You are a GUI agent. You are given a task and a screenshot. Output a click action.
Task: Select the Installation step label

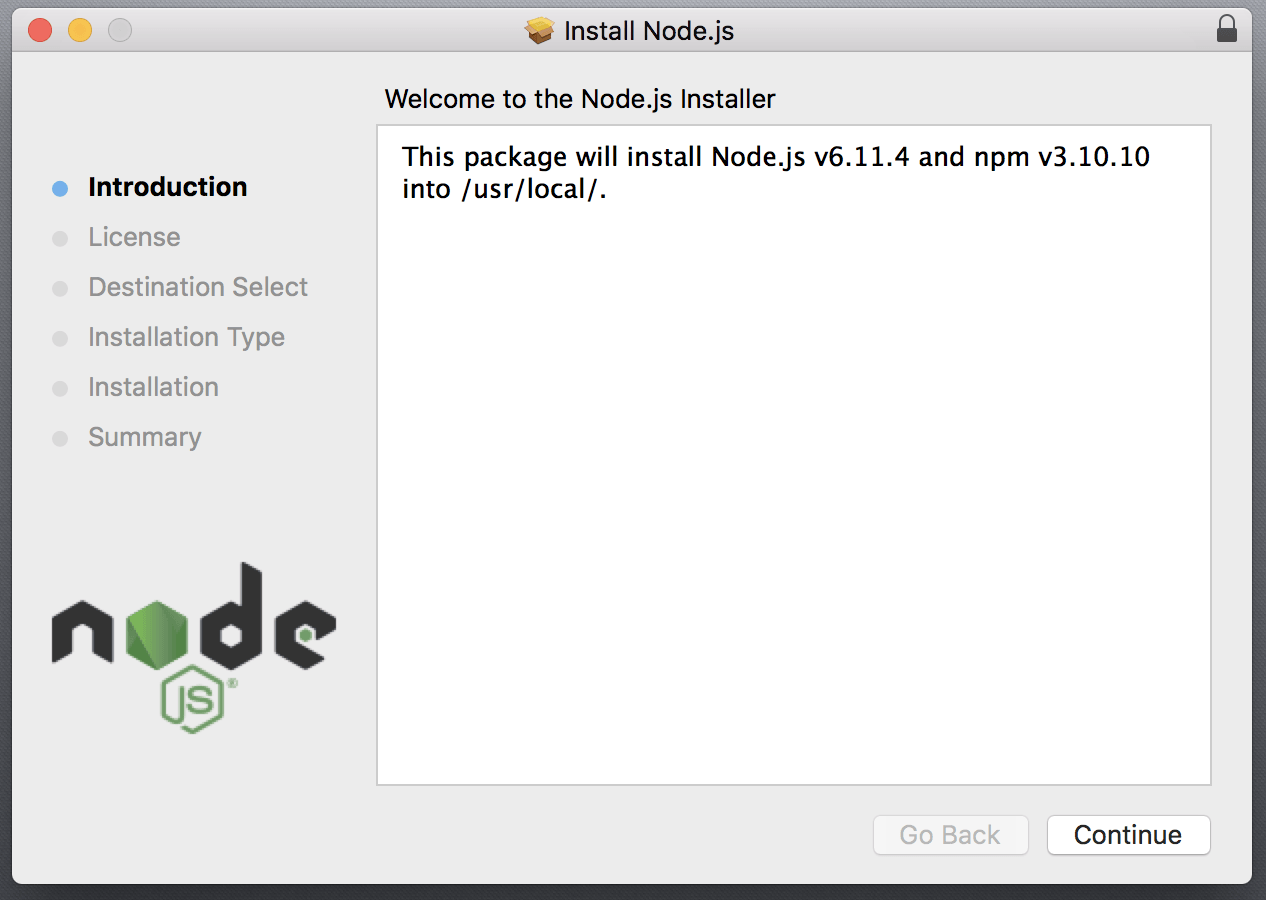pyautogui.click(x=153, y=387)
